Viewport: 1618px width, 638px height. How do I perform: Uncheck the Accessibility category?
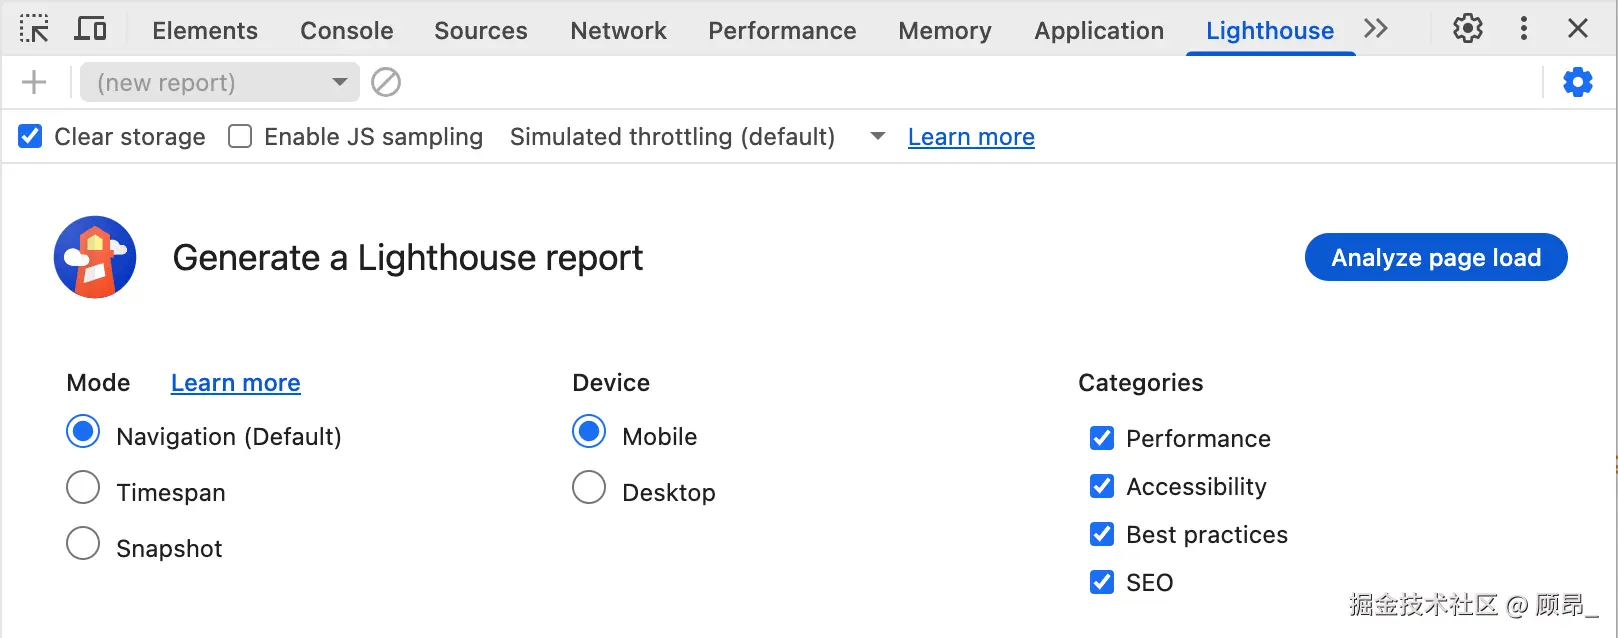pos(1102,486)
